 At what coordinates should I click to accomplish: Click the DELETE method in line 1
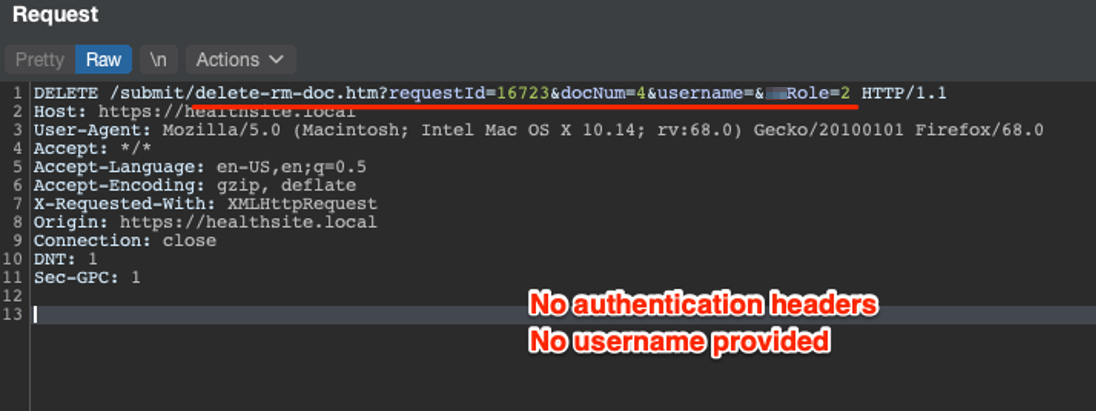point(59,93)
